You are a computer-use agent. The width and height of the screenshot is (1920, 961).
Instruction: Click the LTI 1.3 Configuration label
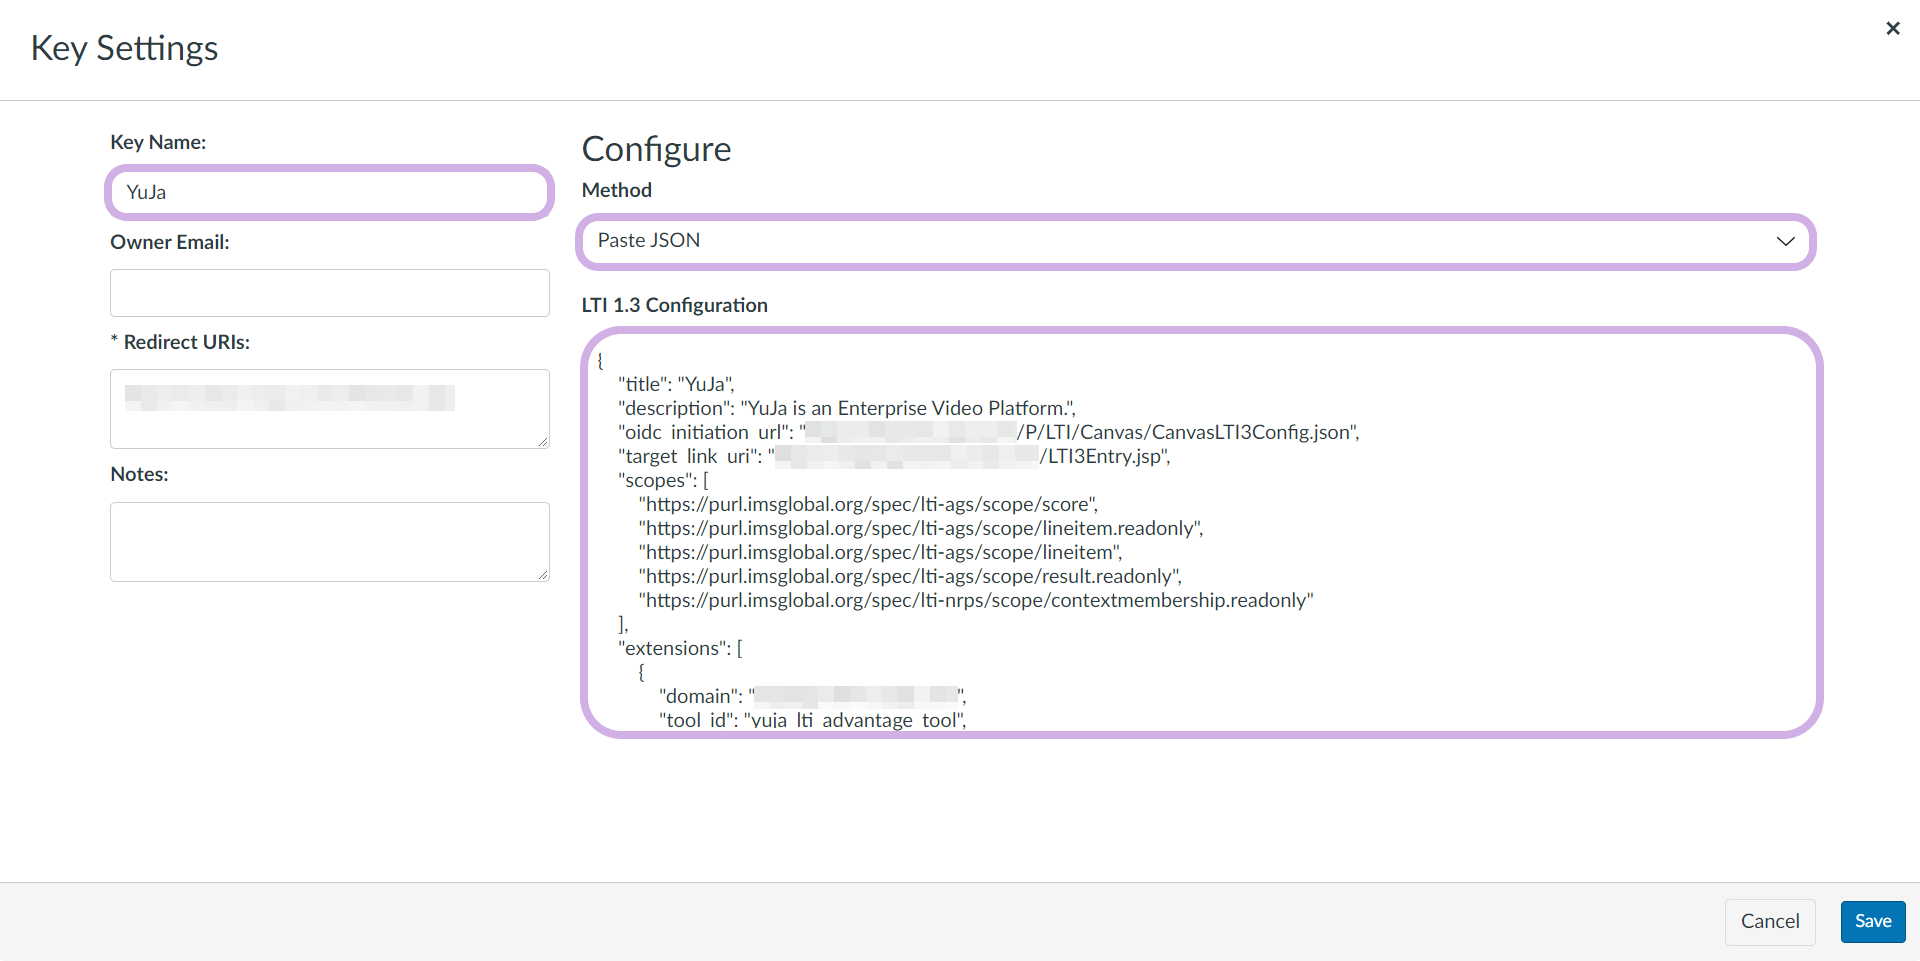click(675, 305)
